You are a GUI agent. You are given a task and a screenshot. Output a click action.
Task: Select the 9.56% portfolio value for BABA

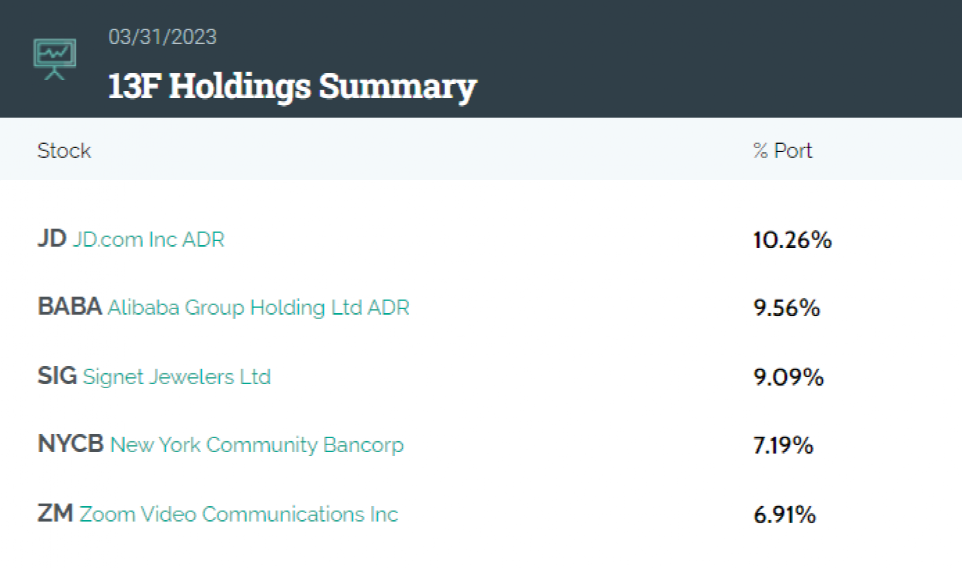(787, 308)
